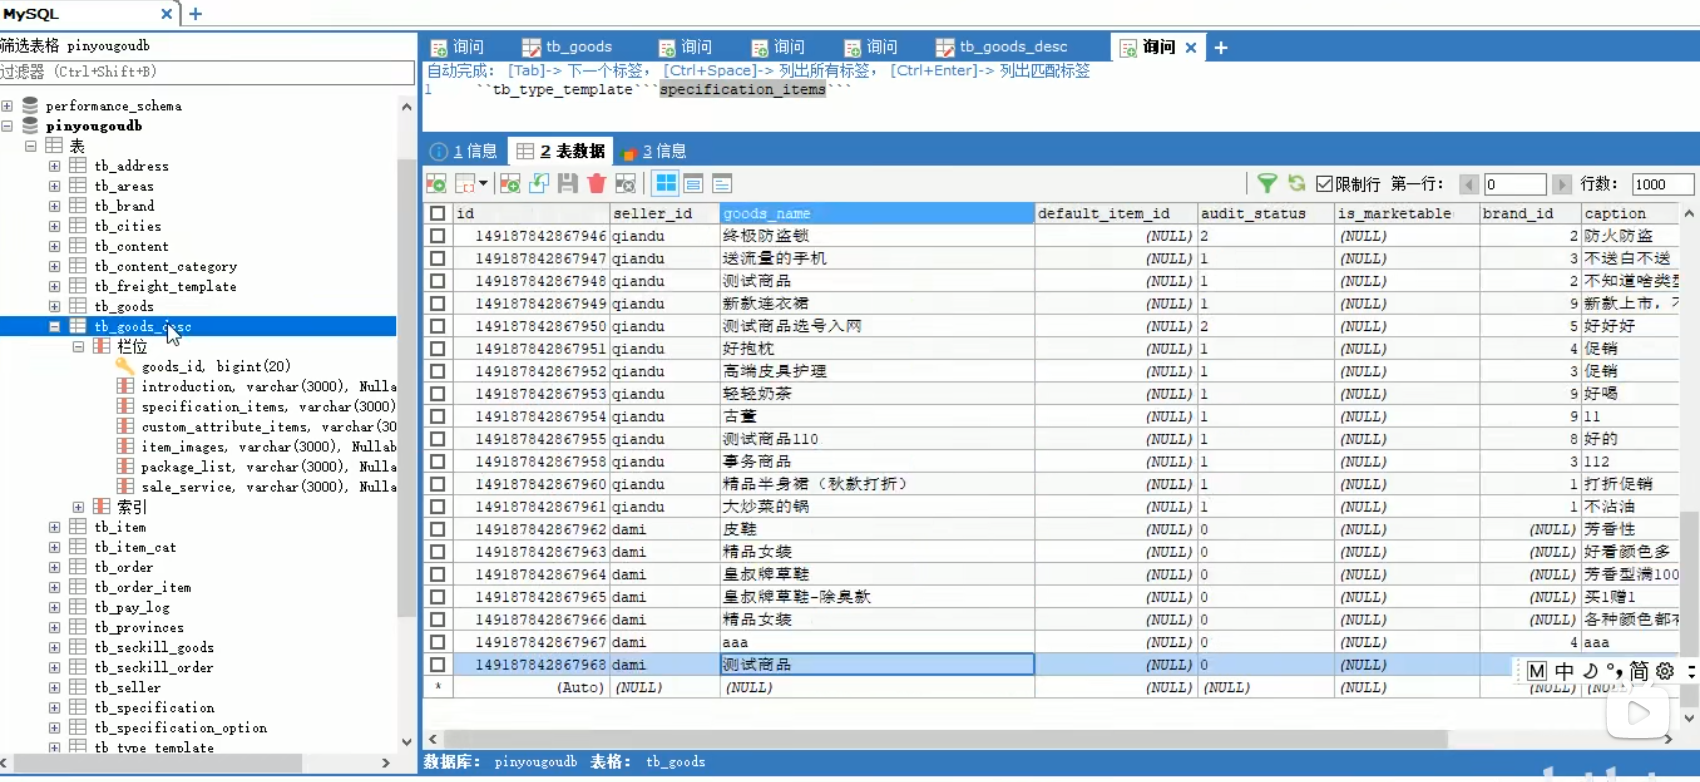The height and width of the screenshot is (782, 1700).
Task: Open the 2 表数据 result tab
Action: pos(561,151)
